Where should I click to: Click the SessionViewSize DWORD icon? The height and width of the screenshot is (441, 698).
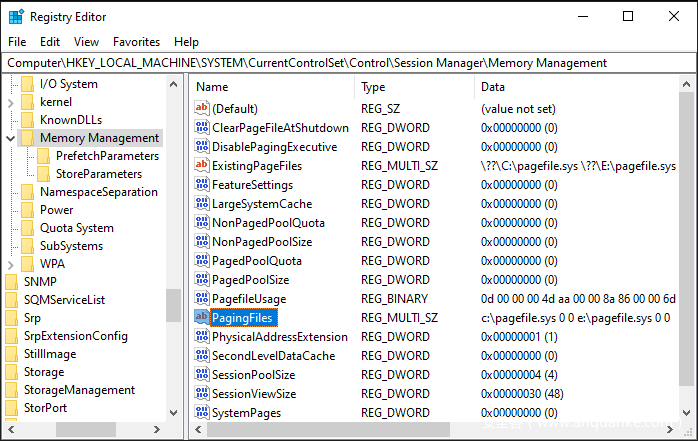click(202, 393)
